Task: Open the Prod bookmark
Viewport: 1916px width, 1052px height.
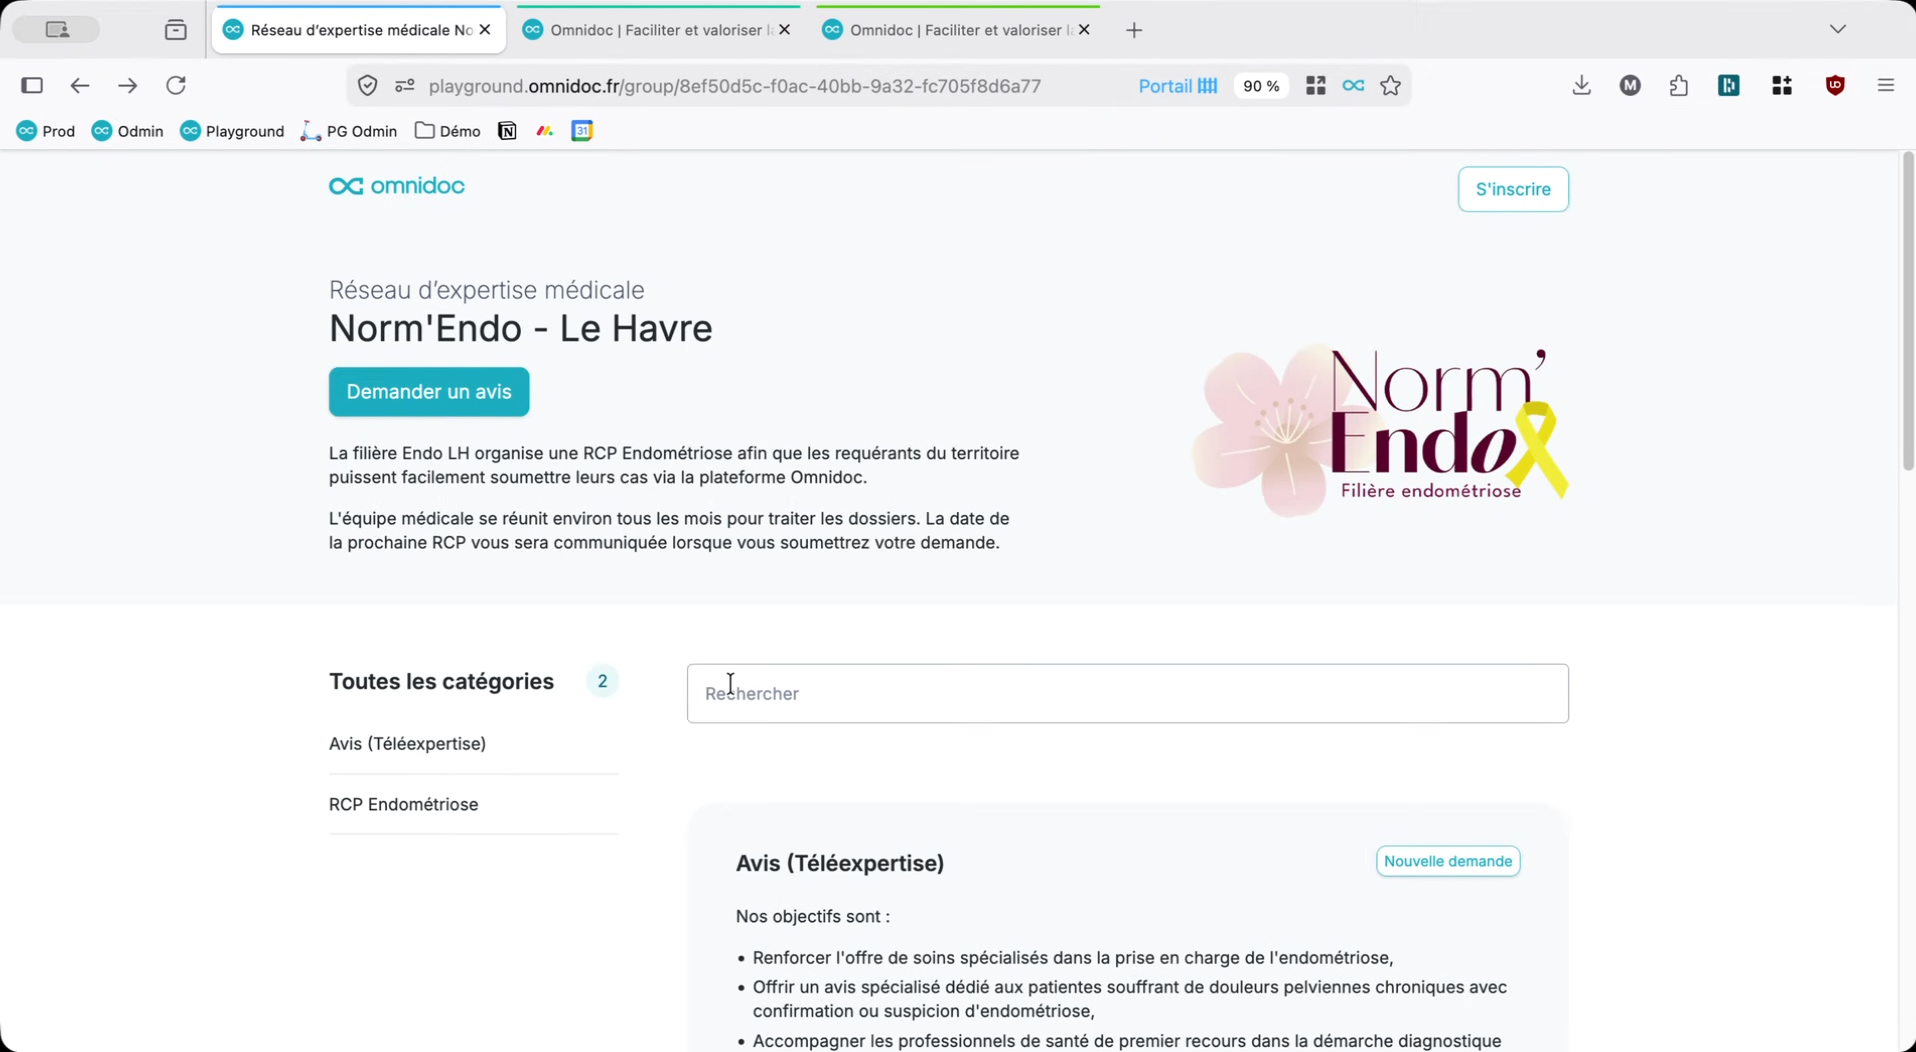Action: [46, 131]
